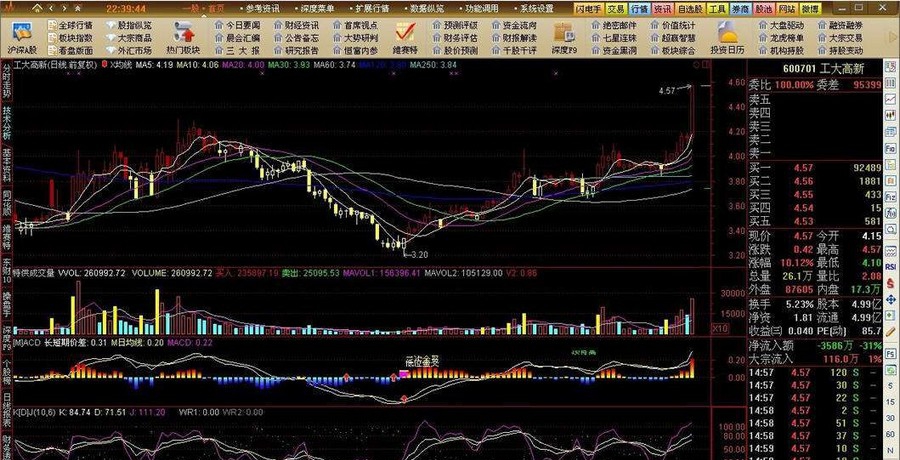
Task: Open 融资融券 margin trading
Action: click(840, 26)
